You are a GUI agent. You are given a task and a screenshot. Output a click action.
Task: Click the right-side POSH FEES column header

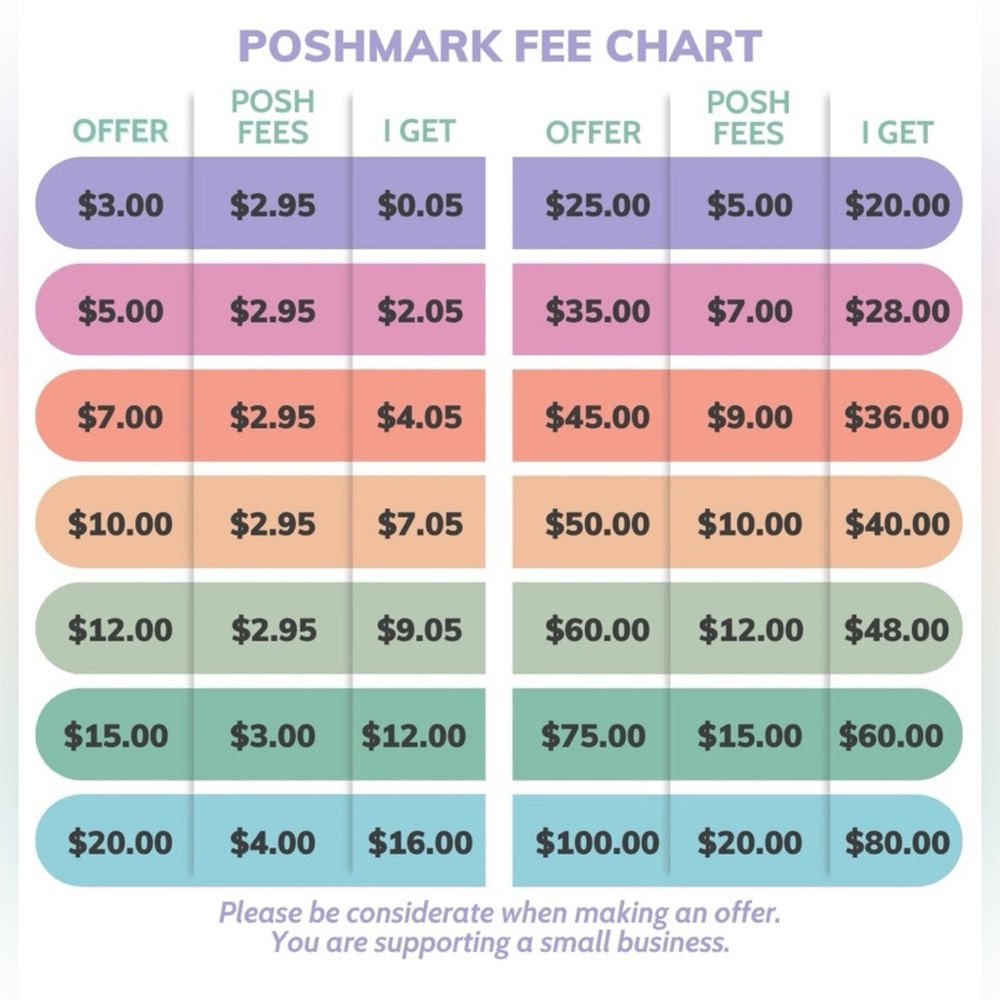tap(748, 118)
